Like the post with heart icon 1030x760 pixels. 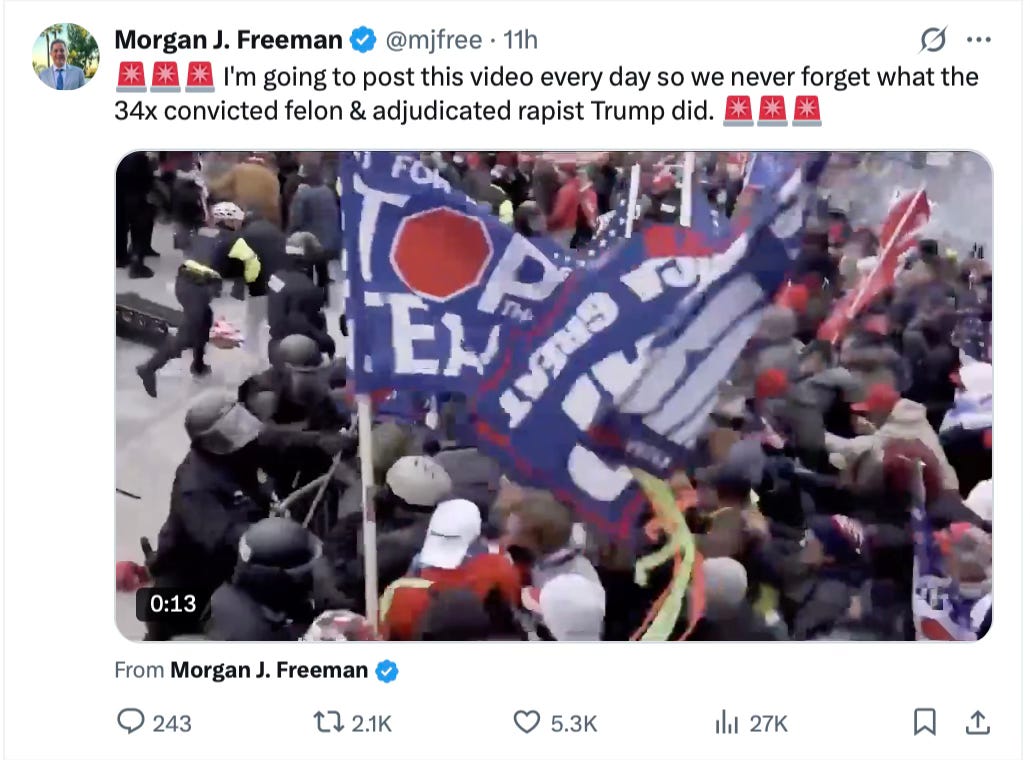pos(526,723)
